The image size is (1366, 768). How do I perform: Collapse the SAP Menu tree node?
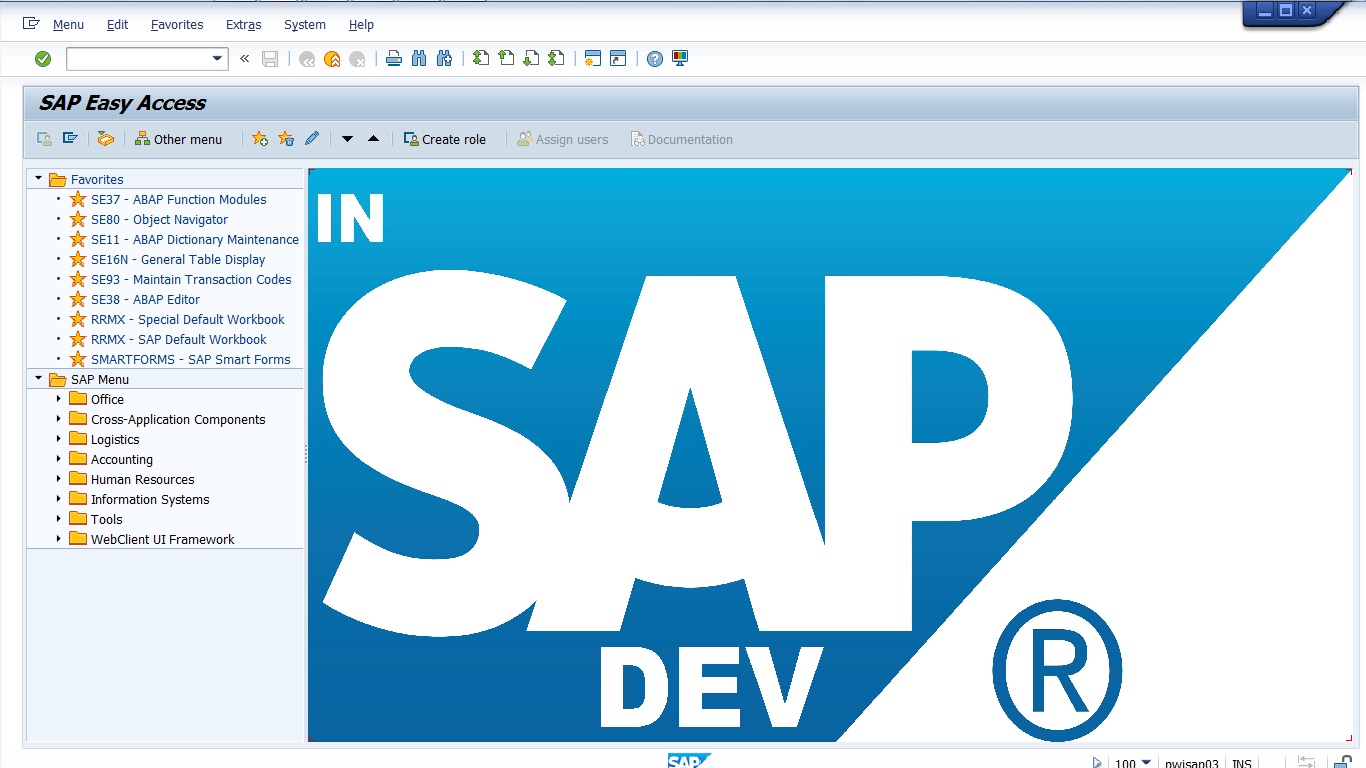38,379
